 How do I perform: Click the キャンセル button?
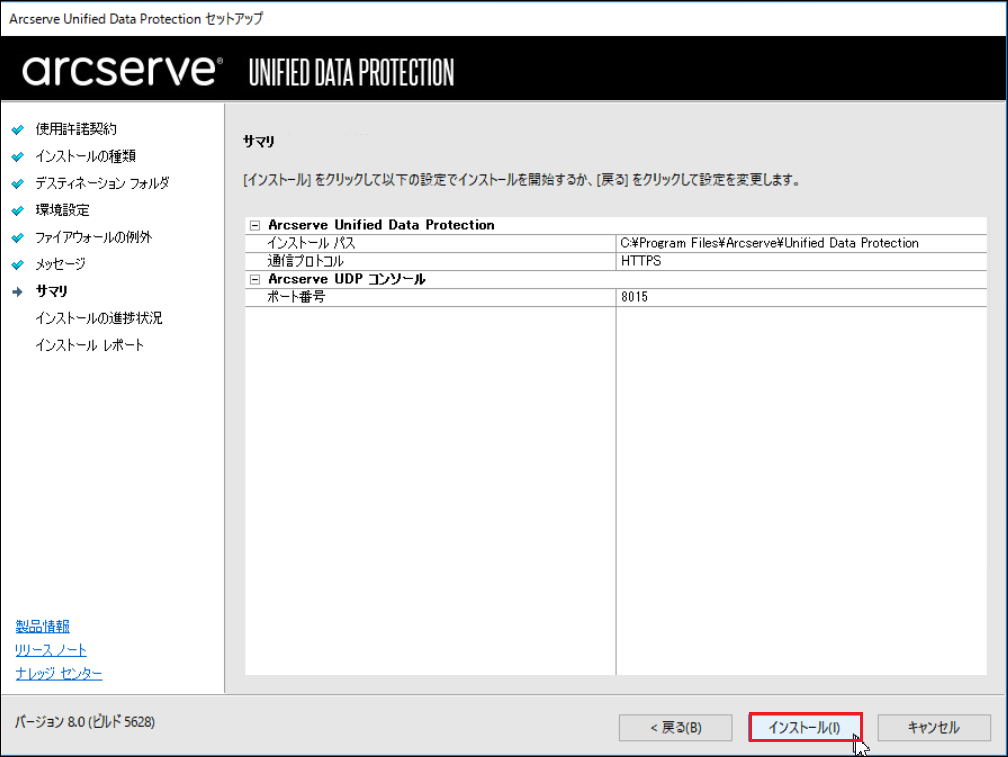tap(933, 727)
